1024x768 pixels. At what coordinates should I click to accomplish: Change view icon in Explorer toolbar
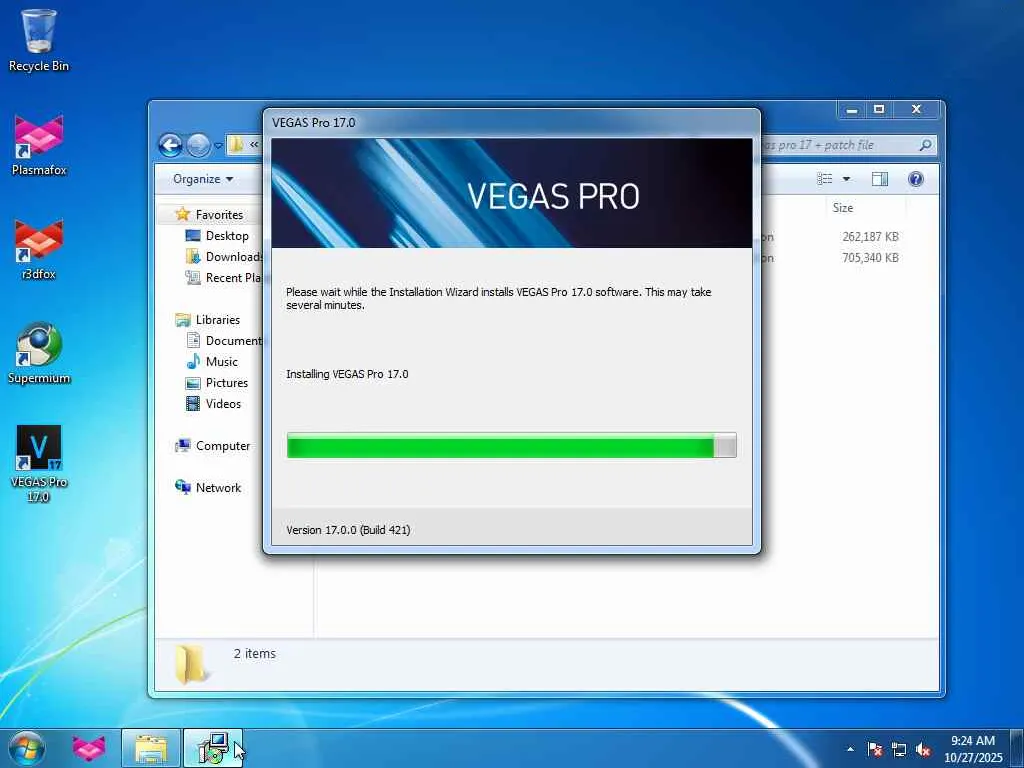tap(825, 179)
